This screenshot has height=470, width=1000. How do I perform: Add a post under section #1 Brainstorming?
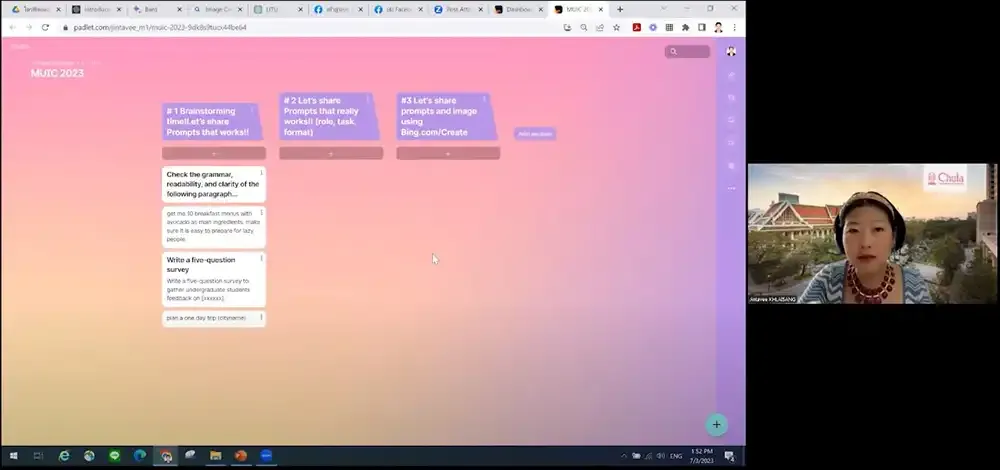point(214,153)
